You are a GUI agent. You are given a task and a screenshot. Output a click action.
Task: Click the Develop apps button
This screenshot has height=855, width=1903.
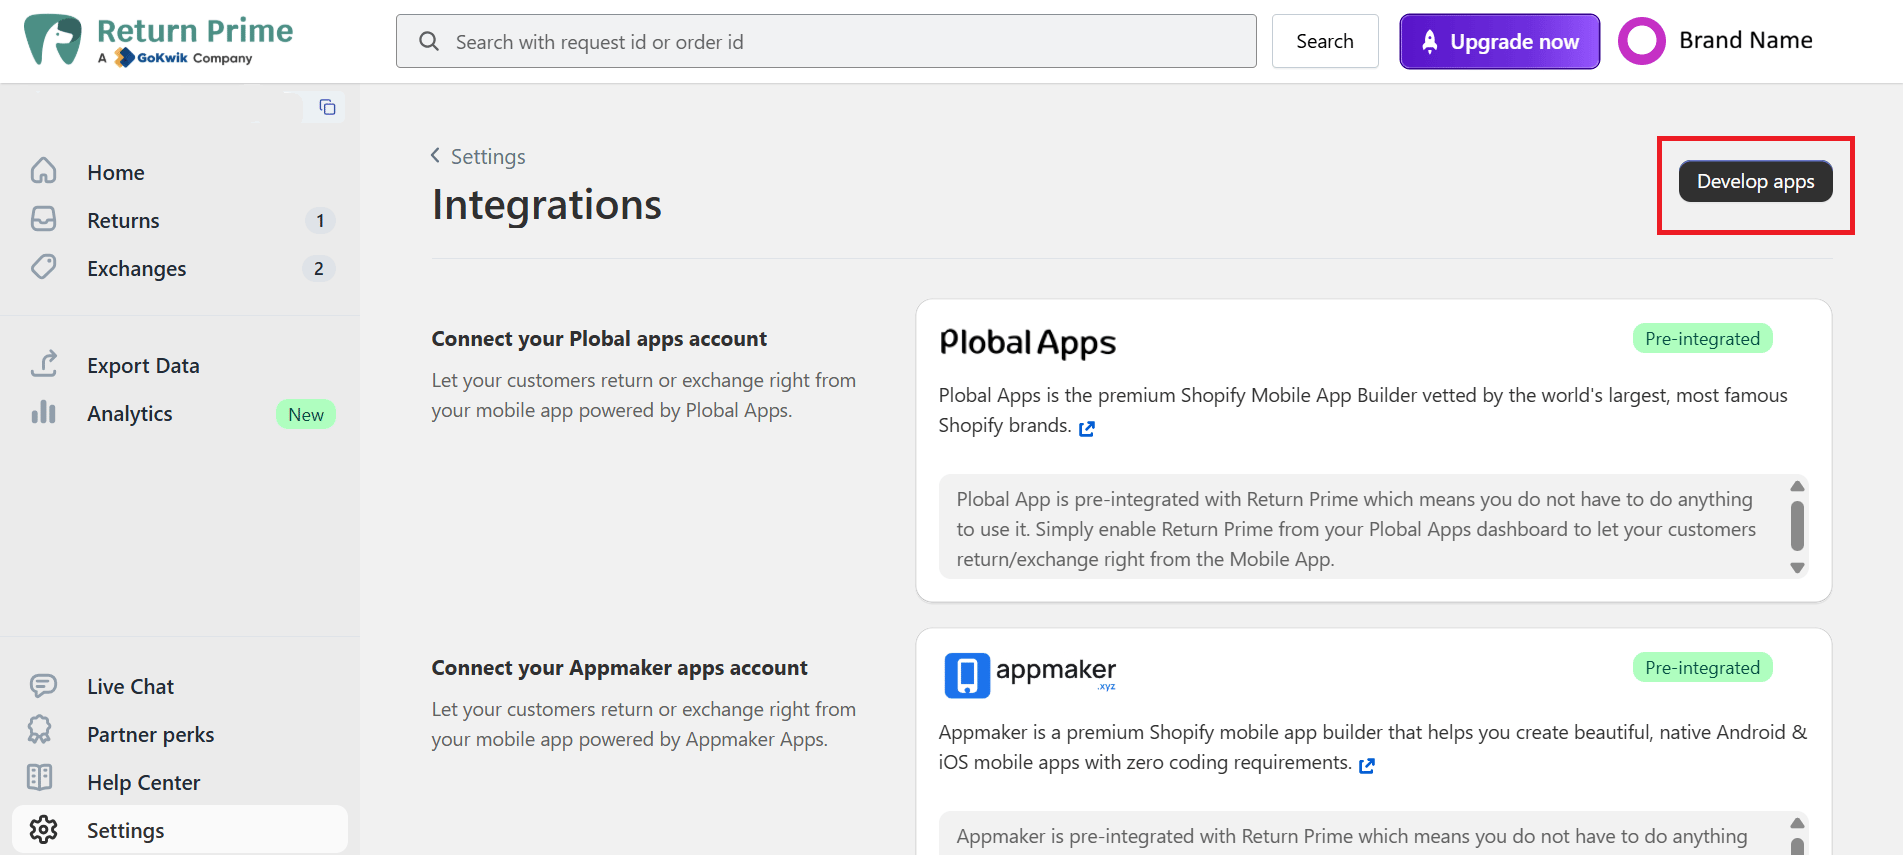1756,181
